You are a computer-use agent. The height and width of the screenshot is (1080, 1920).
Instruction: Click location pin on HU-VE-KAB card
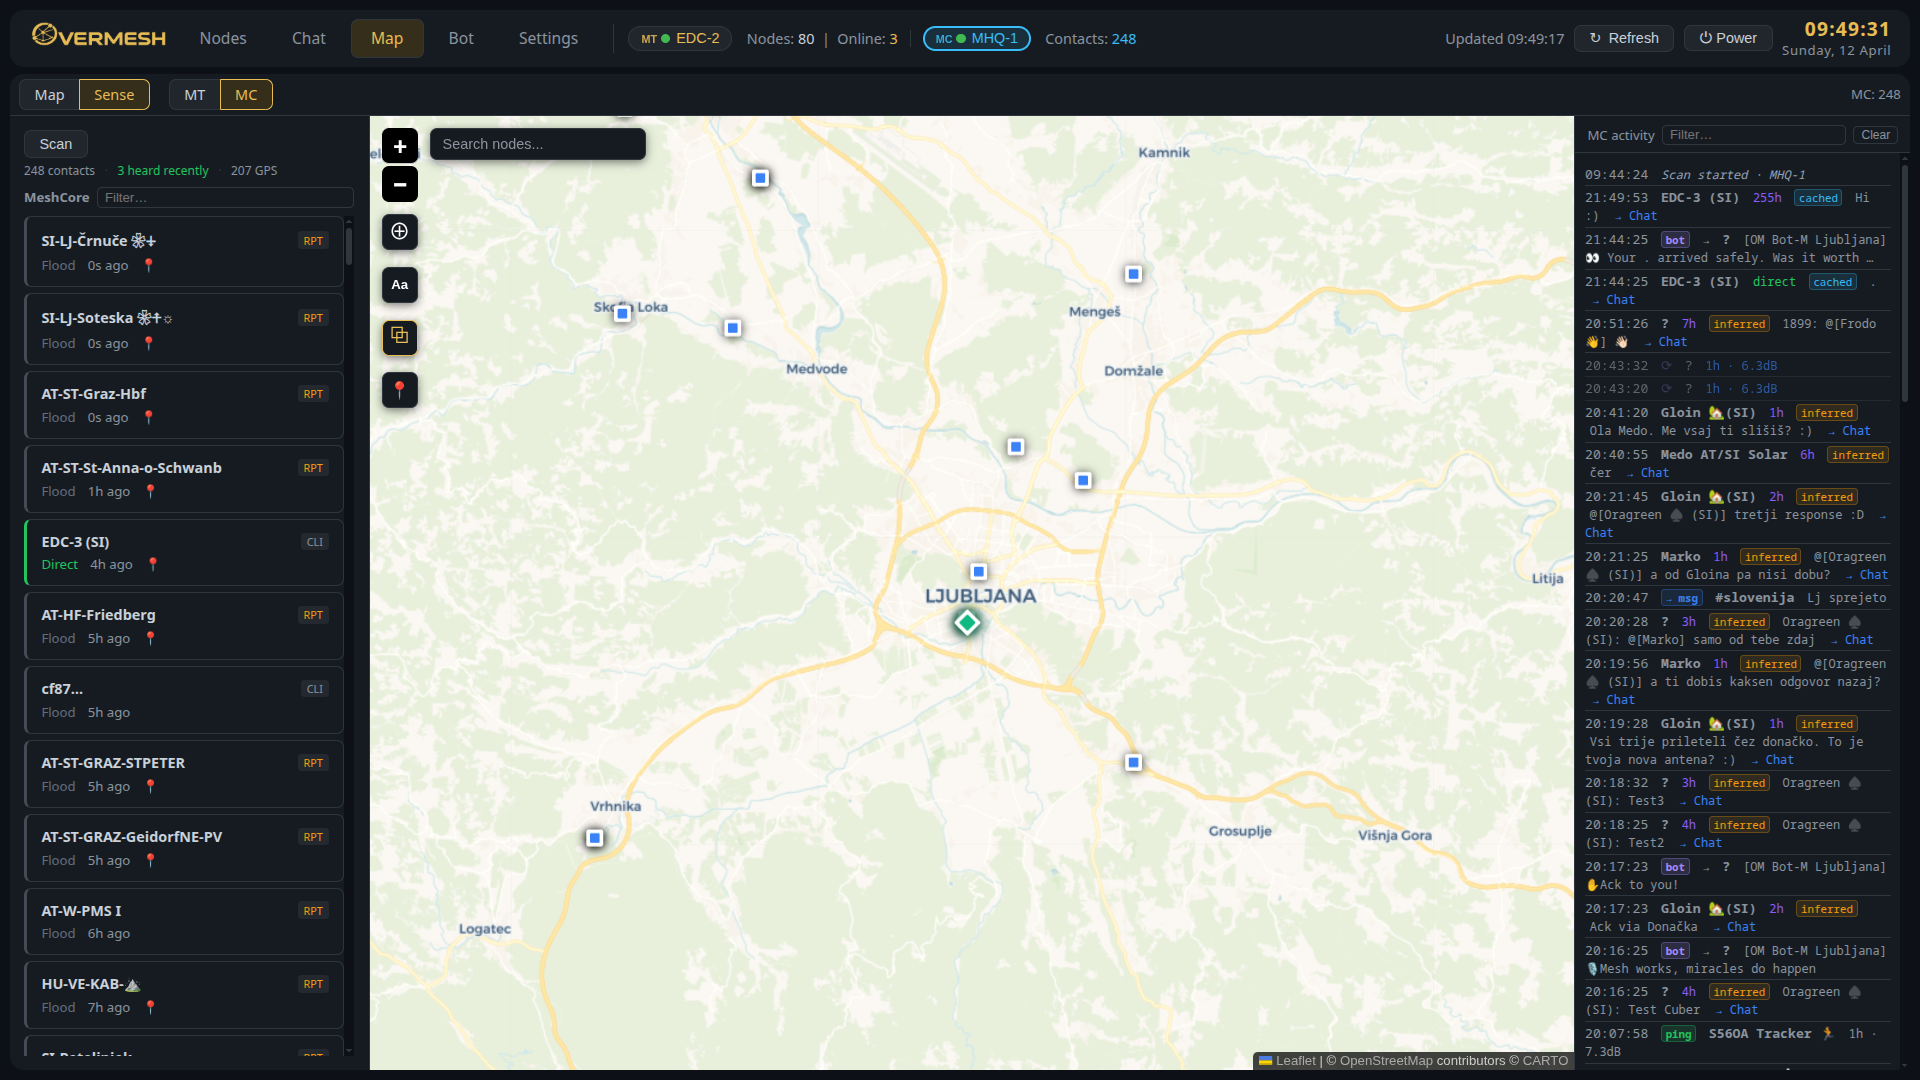pyautogui.click(x=151, y=1007)
